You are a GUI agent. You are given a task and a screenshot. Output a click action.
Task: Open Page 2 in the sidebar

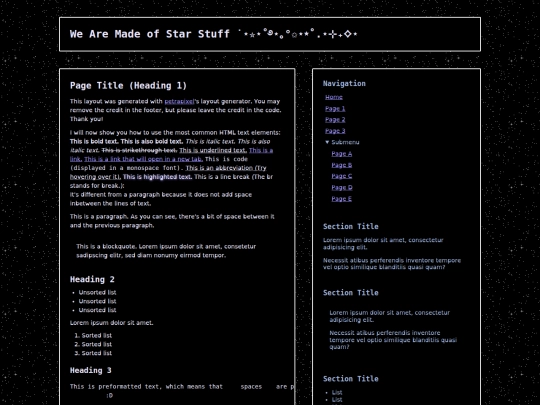(335, 120)
